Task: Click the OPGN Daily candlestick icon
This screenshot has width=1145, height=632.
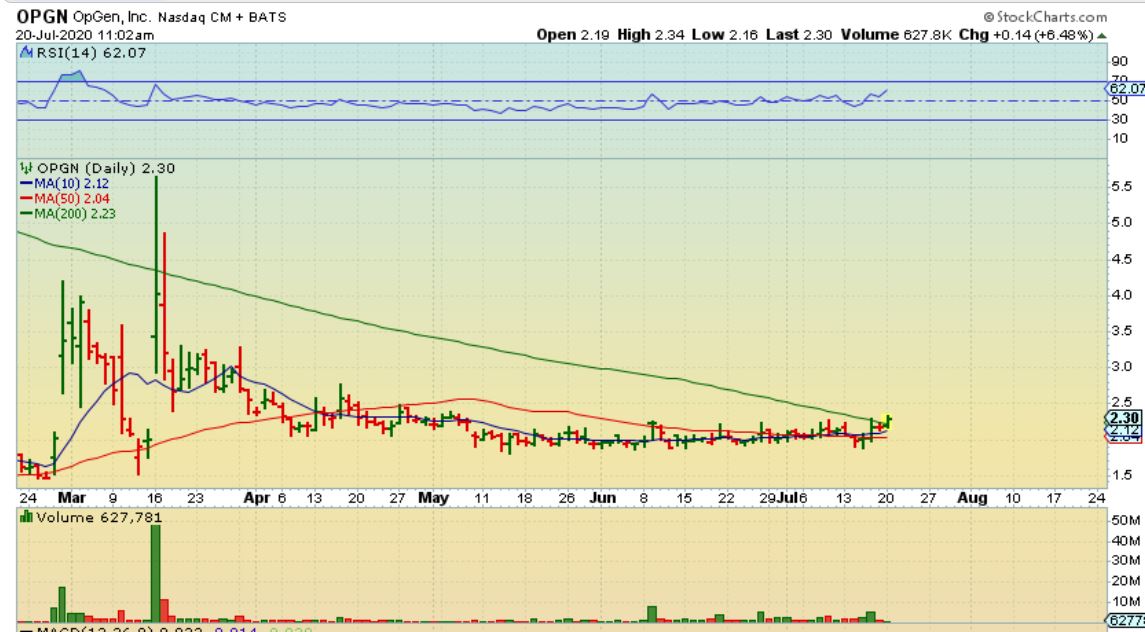Action: pos(27,169)
